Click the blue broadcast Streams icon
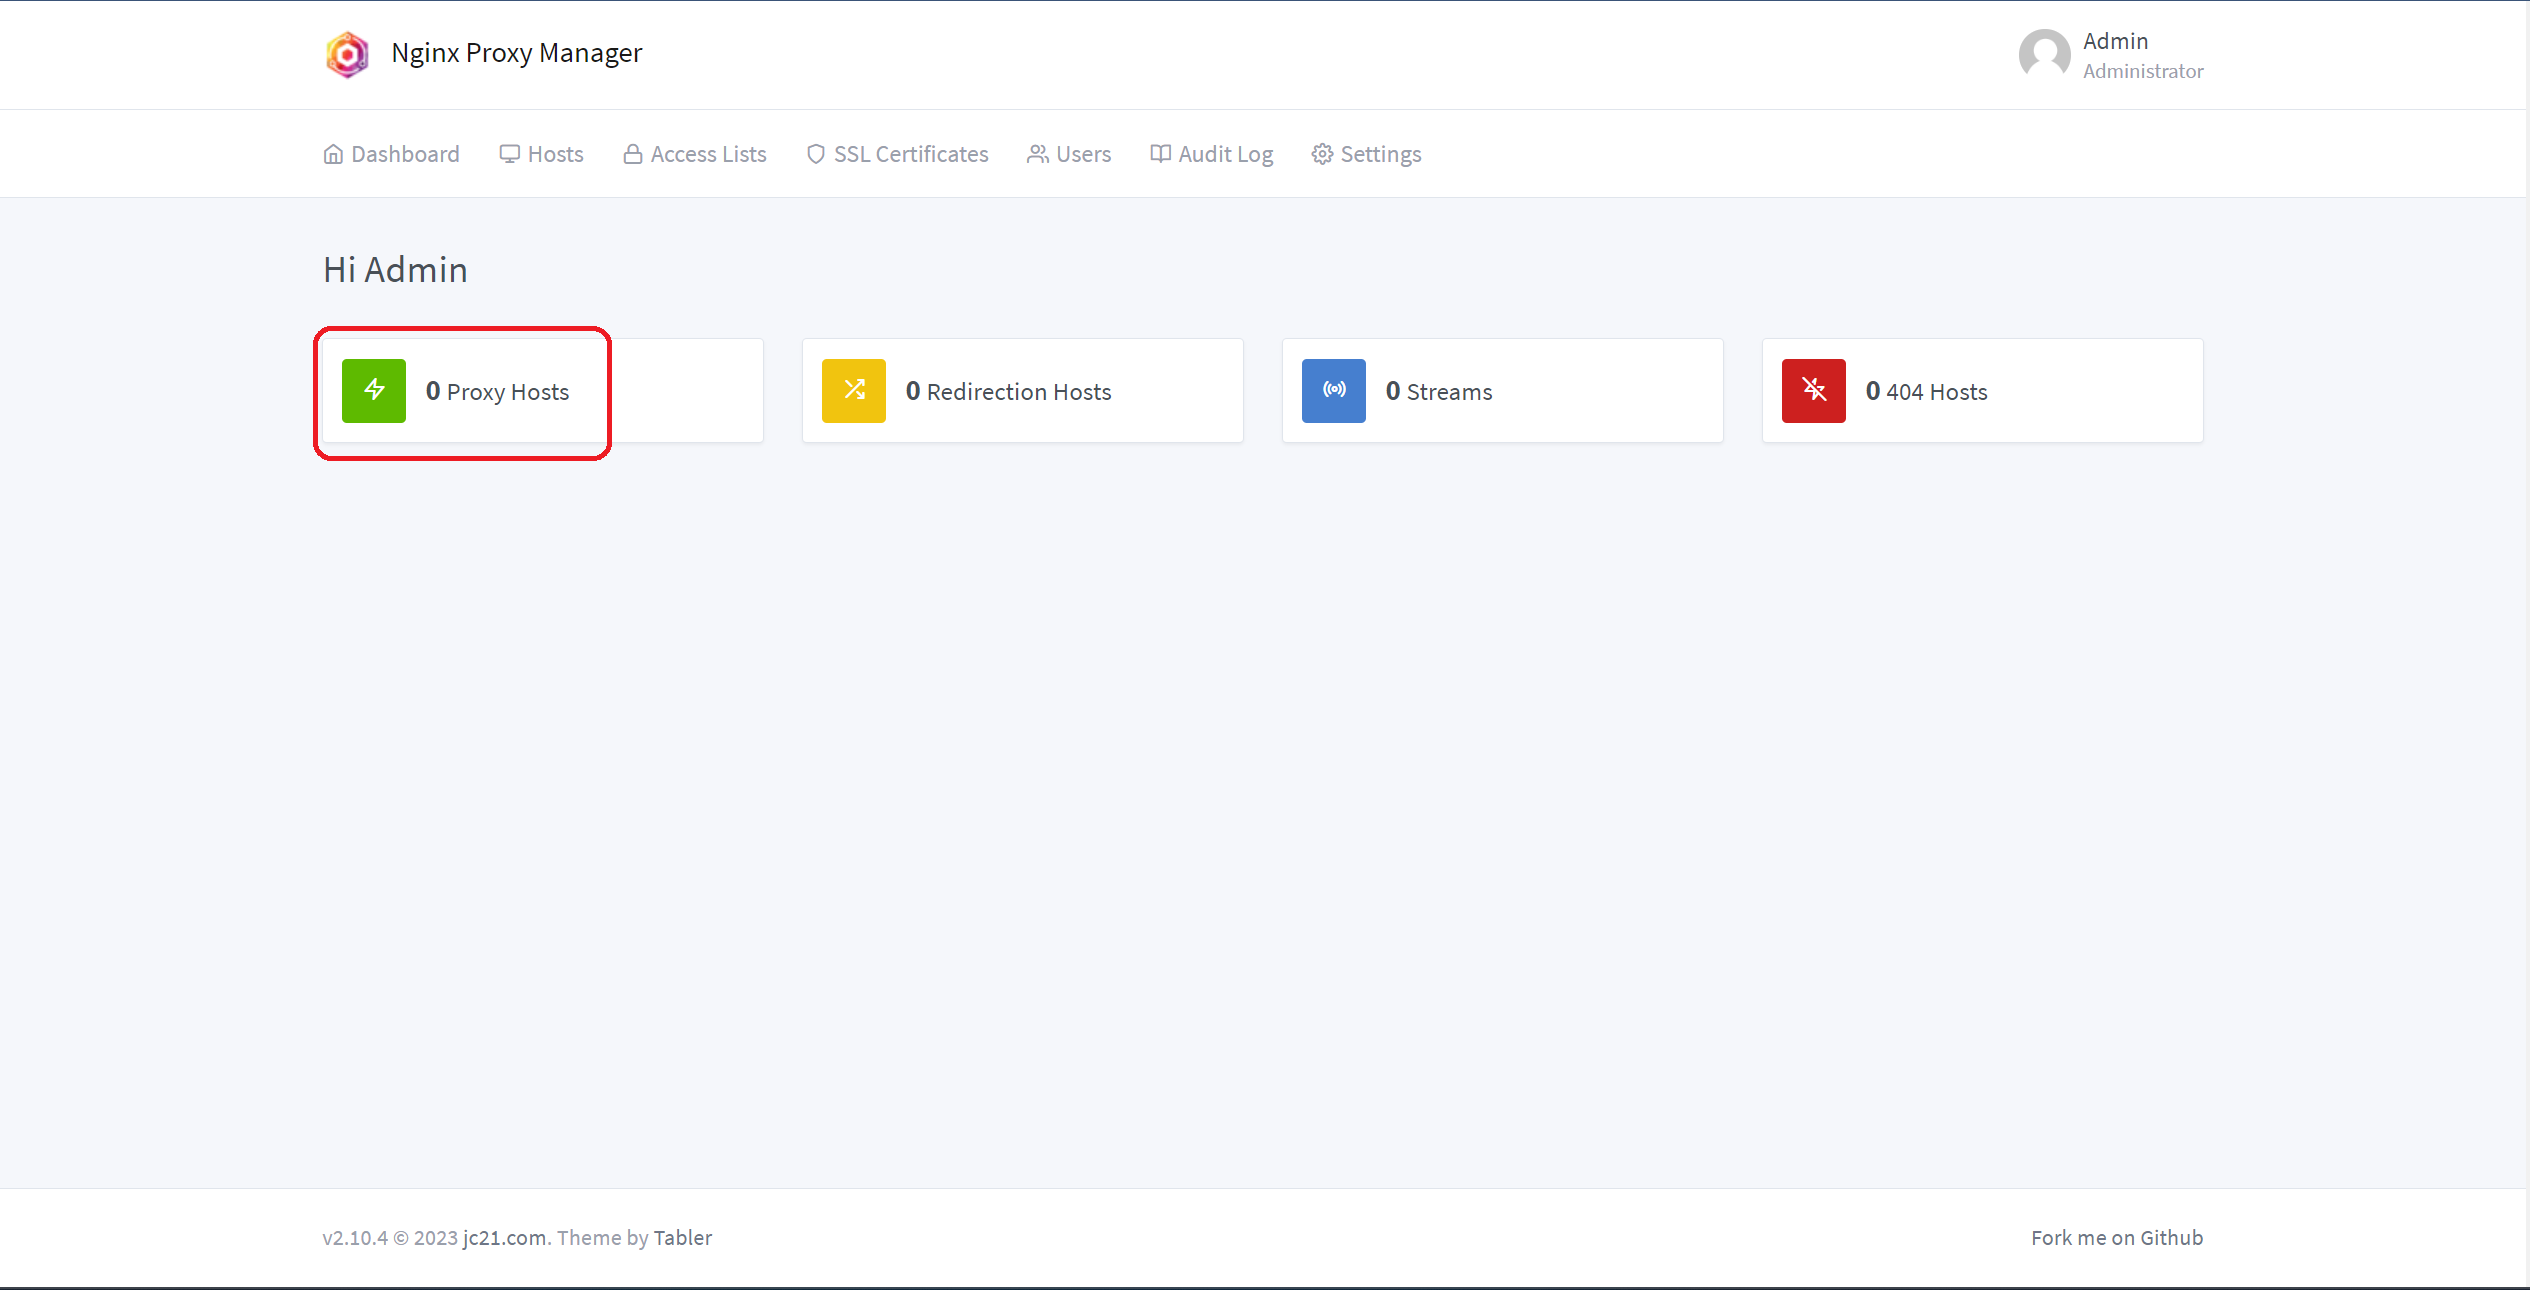This screenshot has height=1290, width=2546. (1334, 391)
